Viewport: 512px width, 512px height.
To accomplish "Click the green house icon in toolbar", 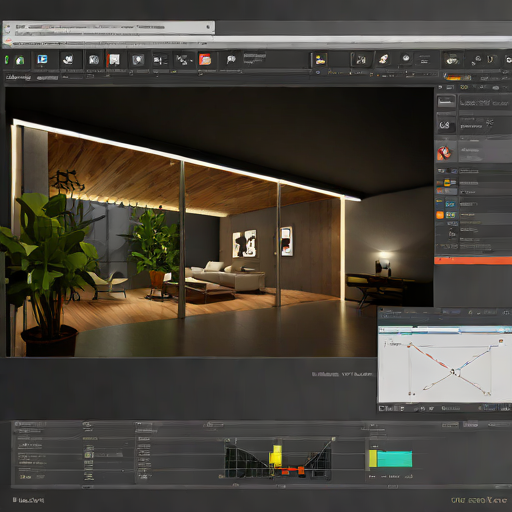I will (20, 60).
